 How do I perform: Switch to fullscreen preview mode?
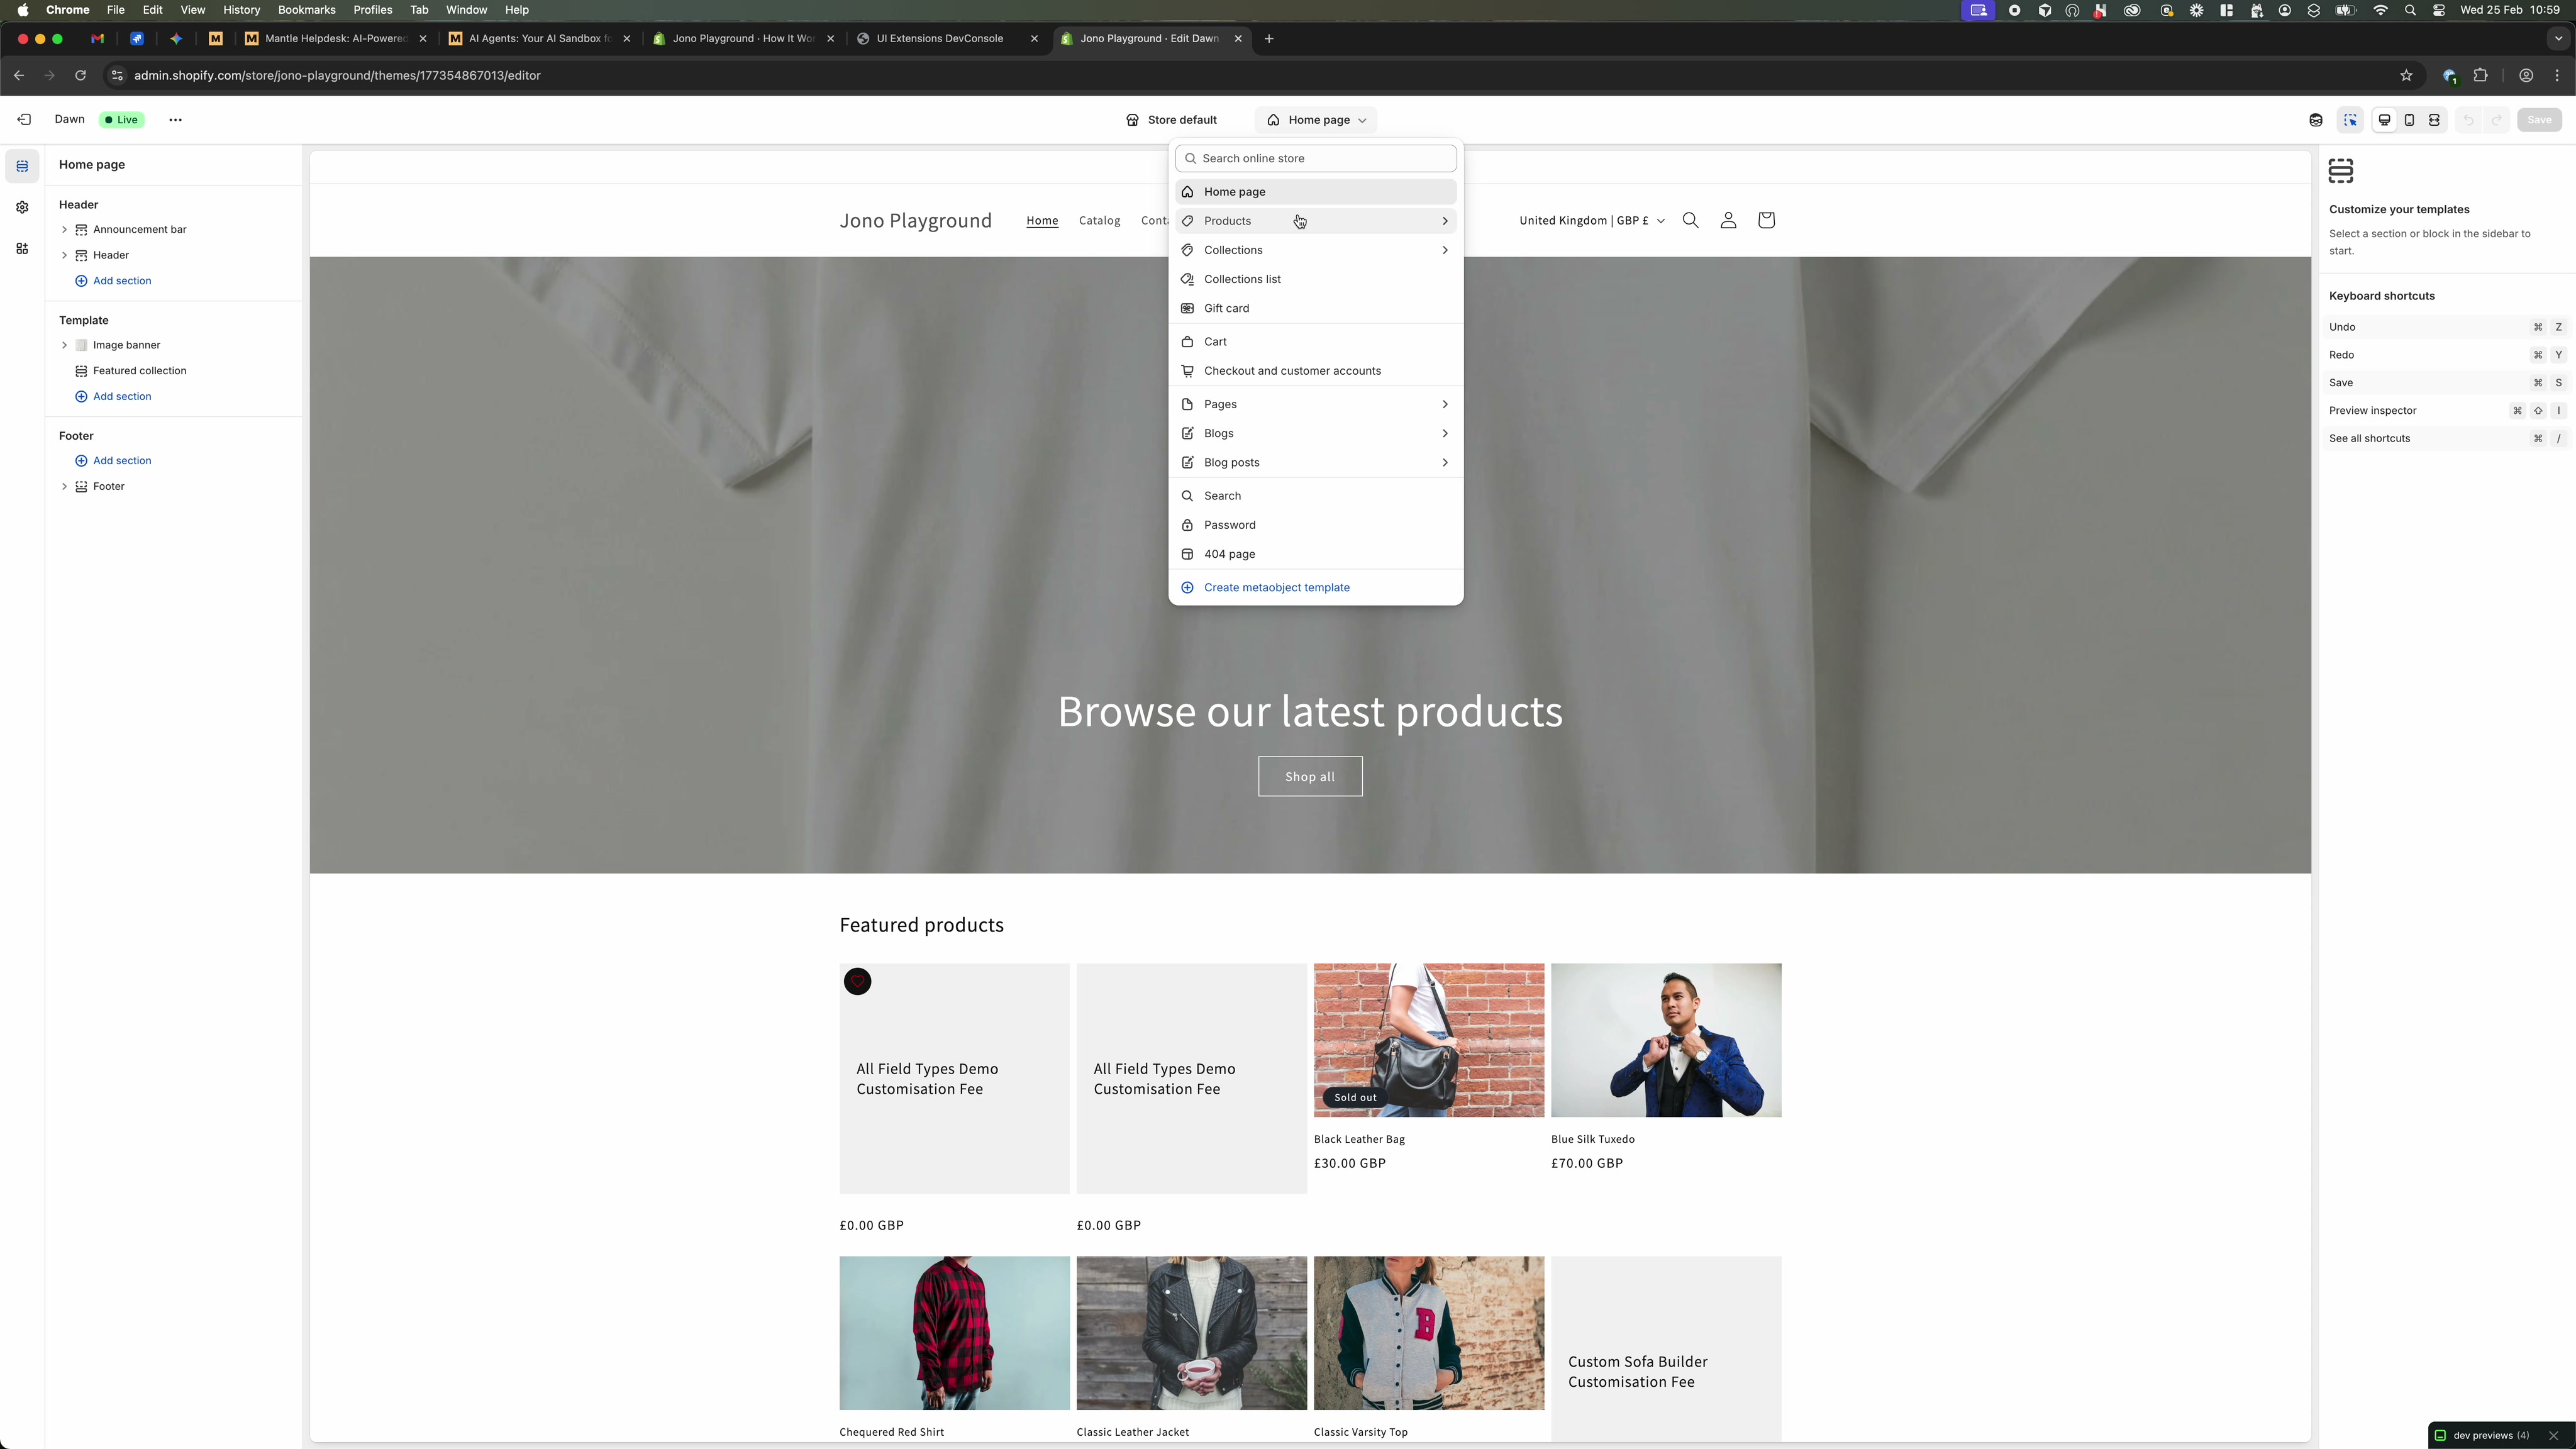2434,120
